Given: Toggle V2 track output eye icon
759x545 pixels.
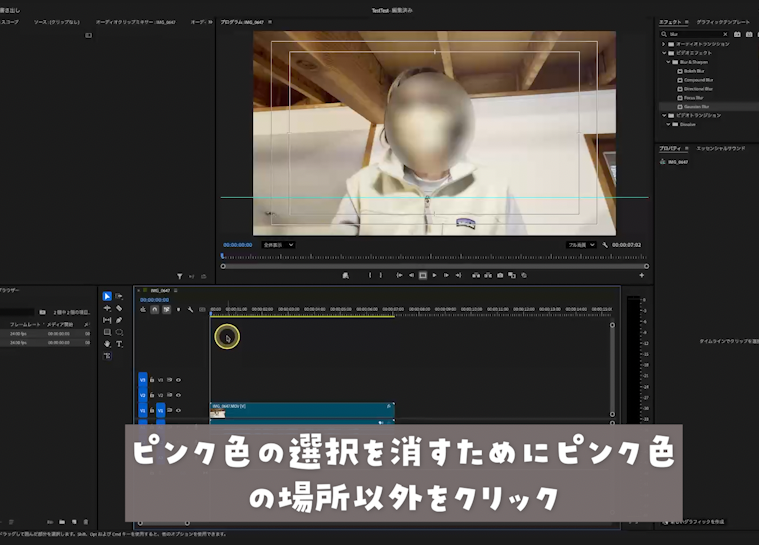Looking at the screenshot, I should tap(178, 395).
